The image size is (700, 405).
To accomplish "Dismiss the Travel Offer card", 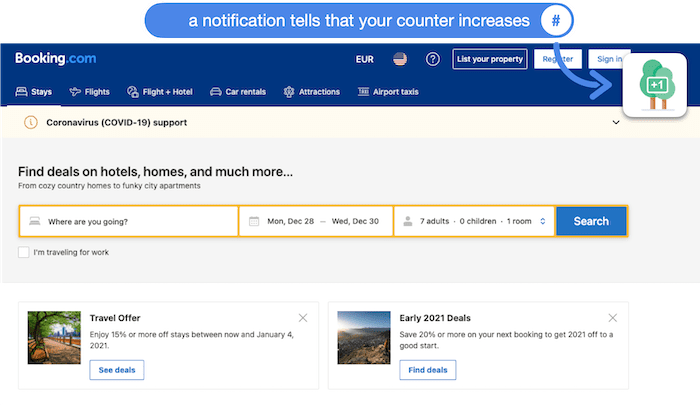I will click(303, 318).
